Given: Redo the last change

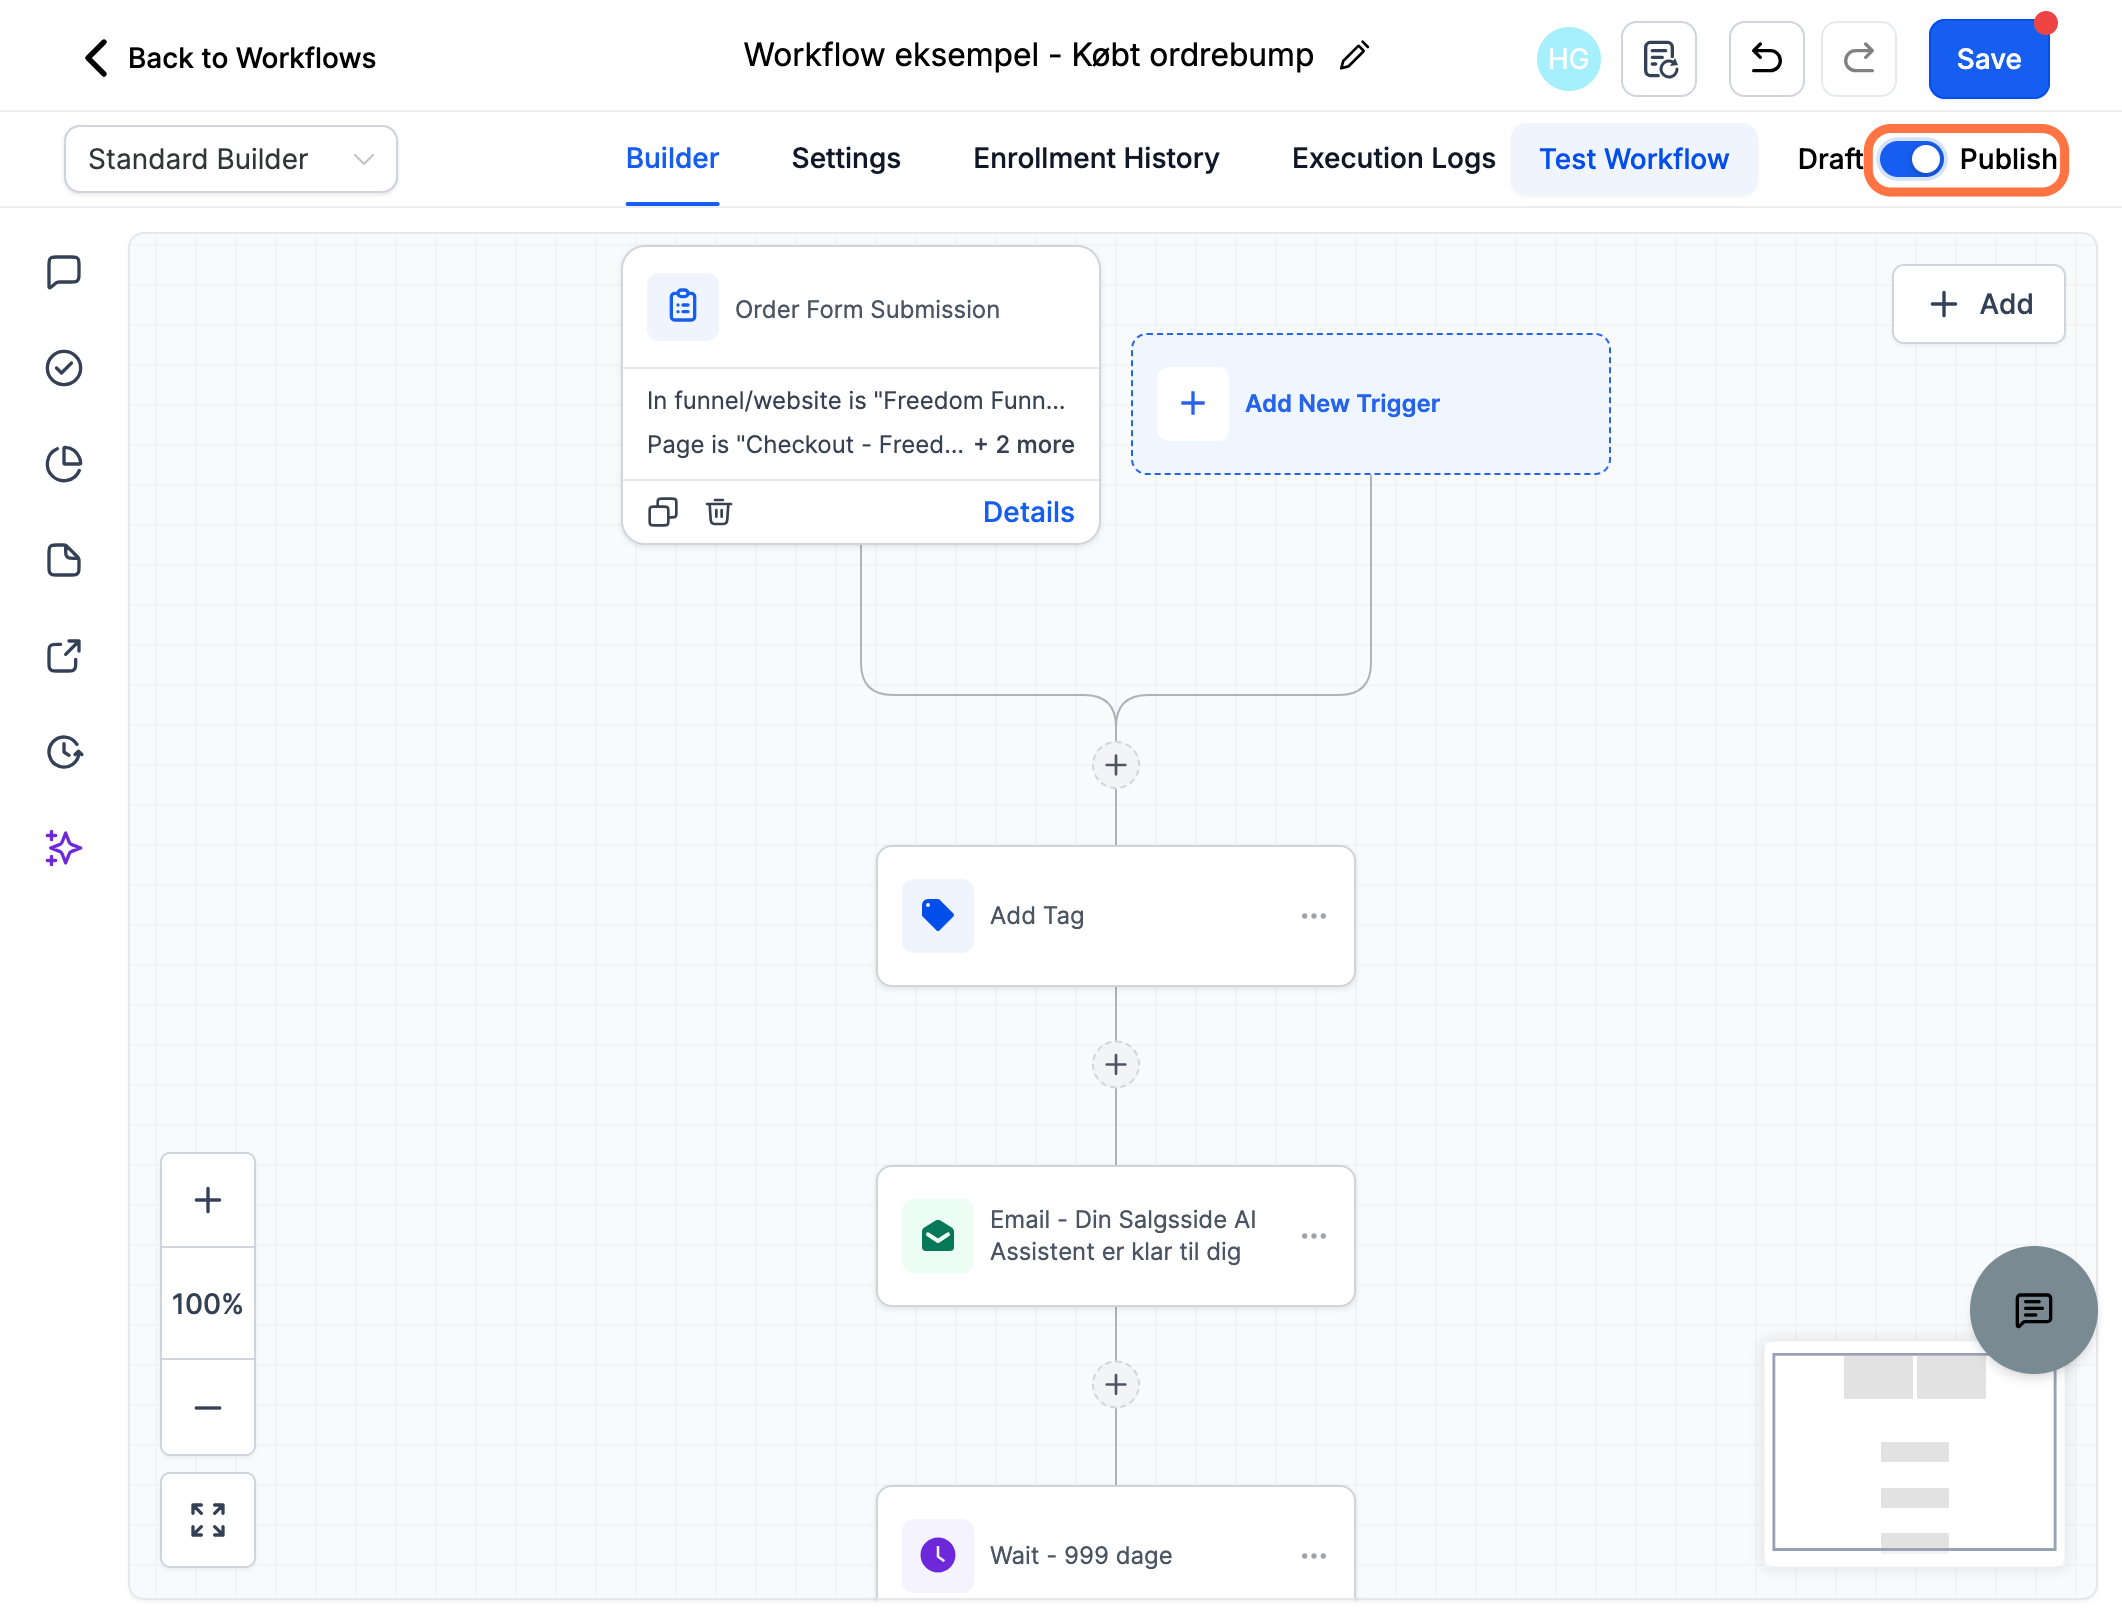Looking at the screenshot, I should click(x=1859, y=59).
